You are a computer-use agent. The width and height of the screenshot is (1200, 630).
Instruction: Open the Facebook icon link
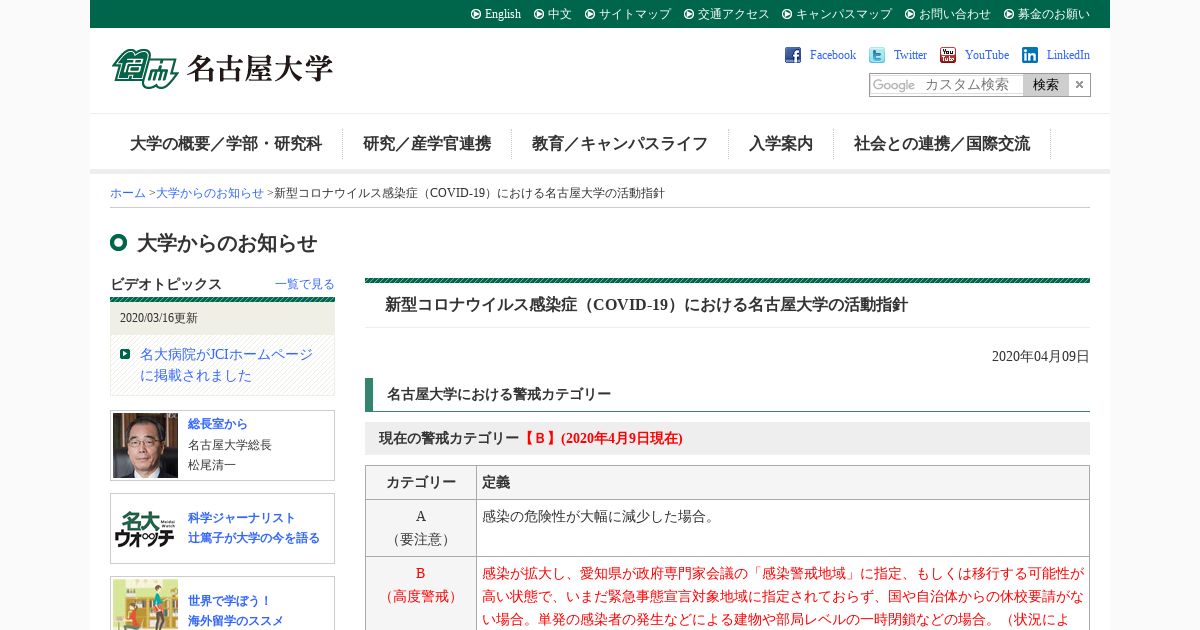[793, 55]
